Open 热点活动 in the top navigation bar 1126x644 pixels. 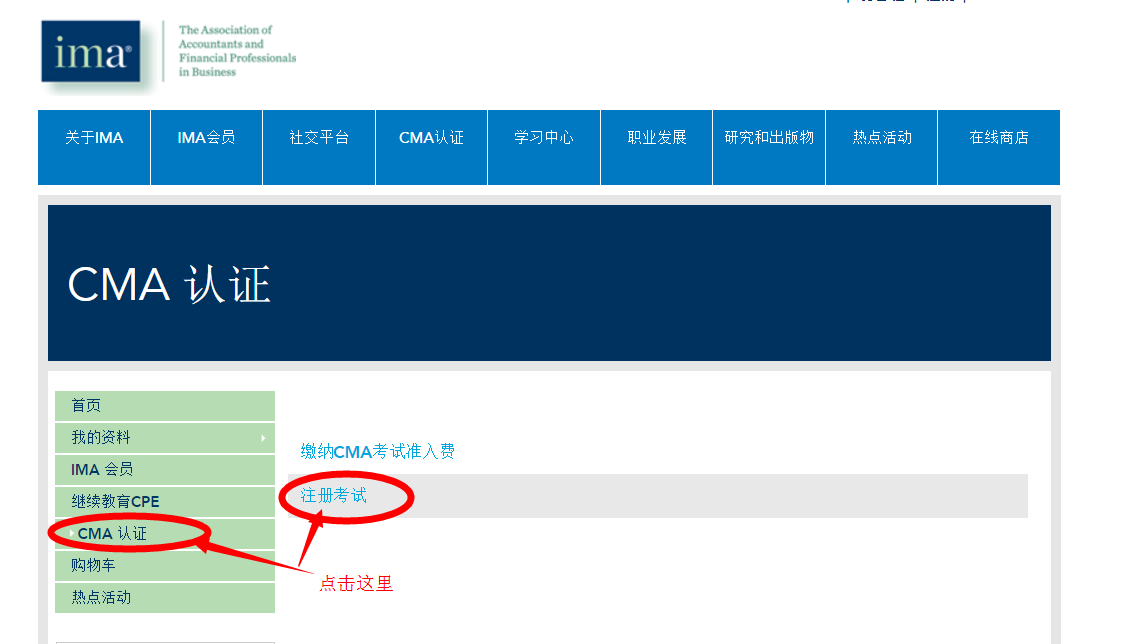tap(882, 138)
